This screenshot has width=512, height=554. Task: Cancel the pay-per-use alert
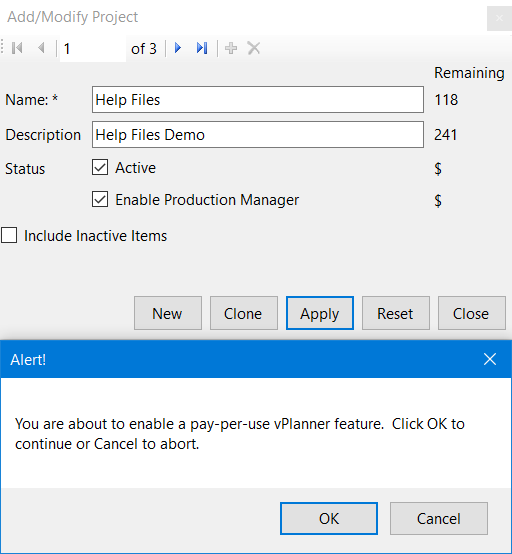point(439,518)
